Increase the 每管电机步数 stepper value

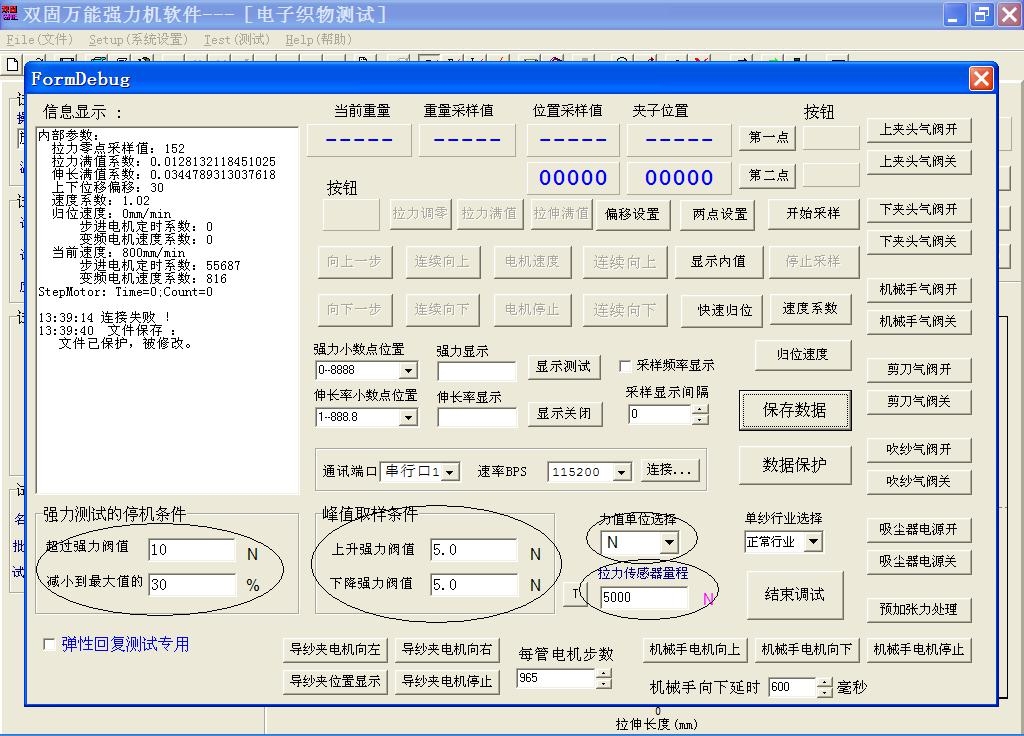pyautogui.click(x=604, y=673)
